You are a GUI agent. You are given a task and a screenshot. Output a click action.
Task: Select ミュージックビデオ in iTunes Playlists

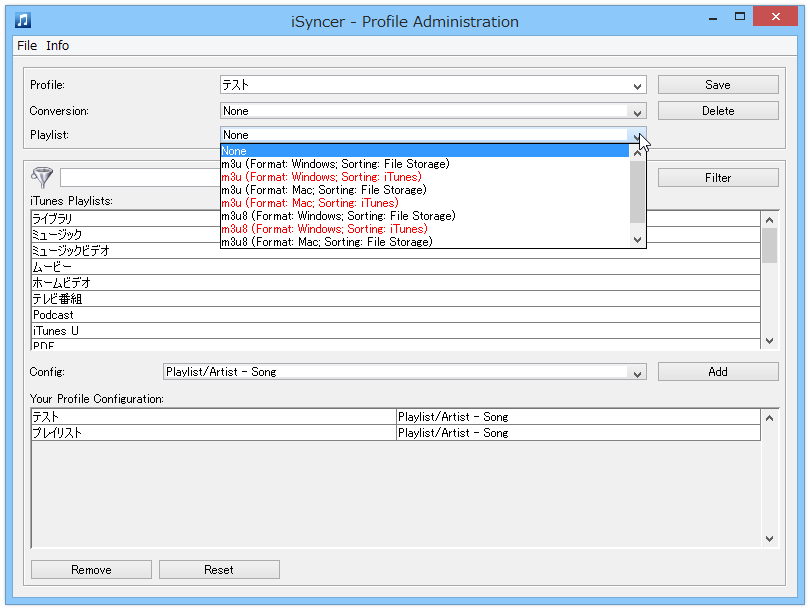coord(396,251)
